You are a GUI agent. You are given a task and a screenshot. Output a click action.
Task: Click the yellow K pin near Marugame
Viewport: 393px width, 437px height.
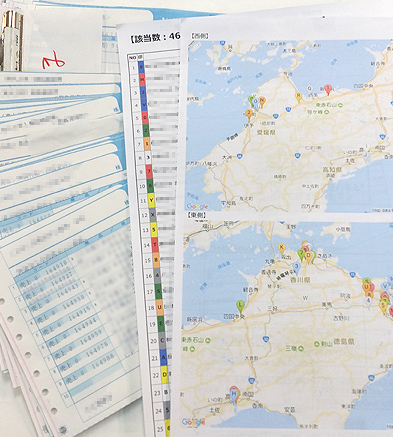pyautogui.click(x=282, y=248)
